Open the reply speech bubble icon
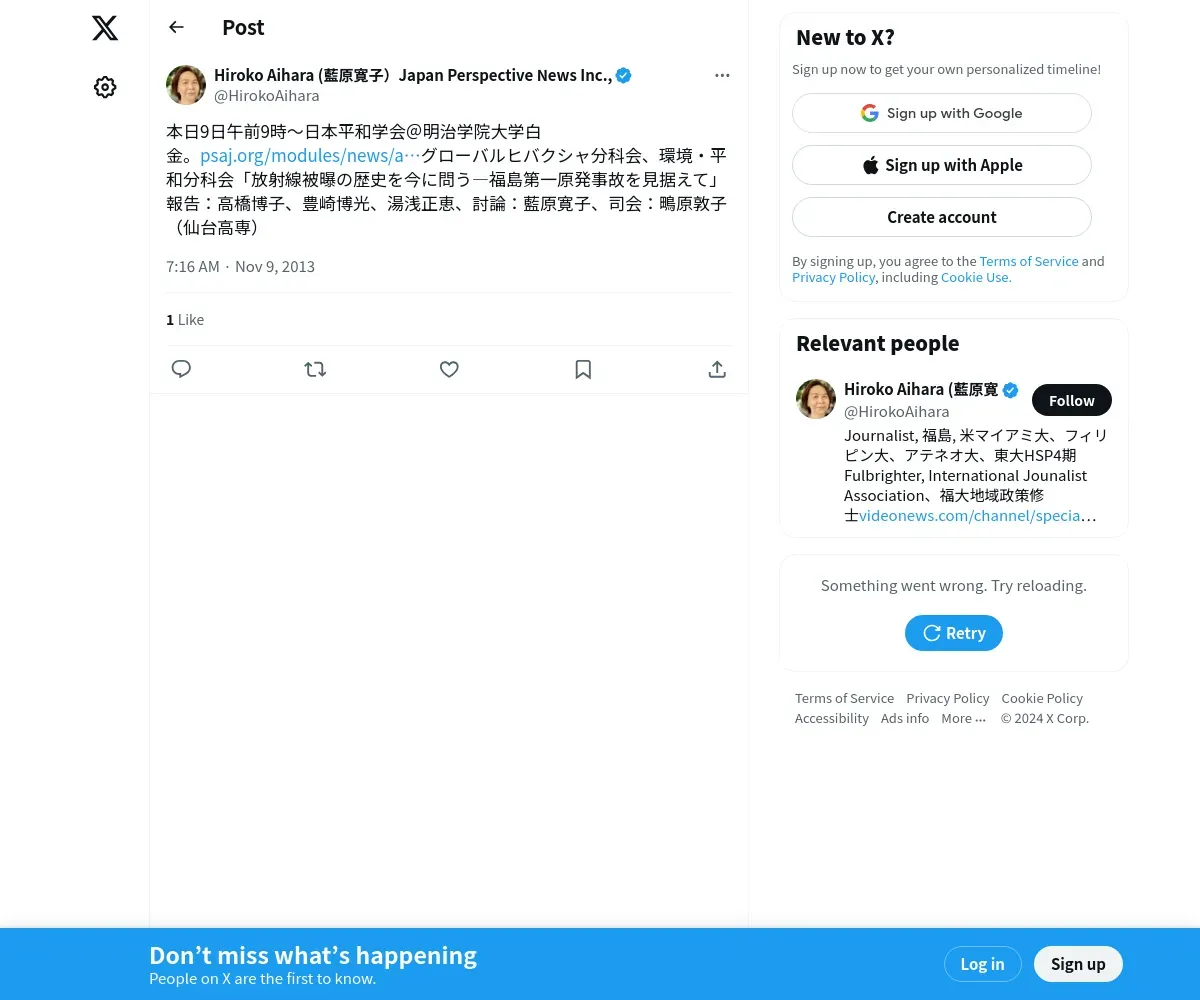 [x=181, y=369]
